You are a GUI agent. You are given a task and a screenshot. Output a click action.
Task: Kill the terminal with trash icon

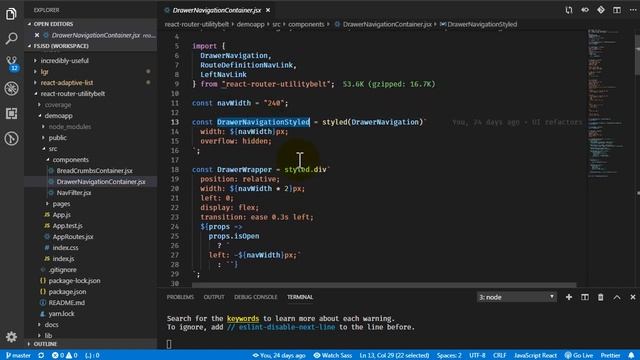pos(600,297)
